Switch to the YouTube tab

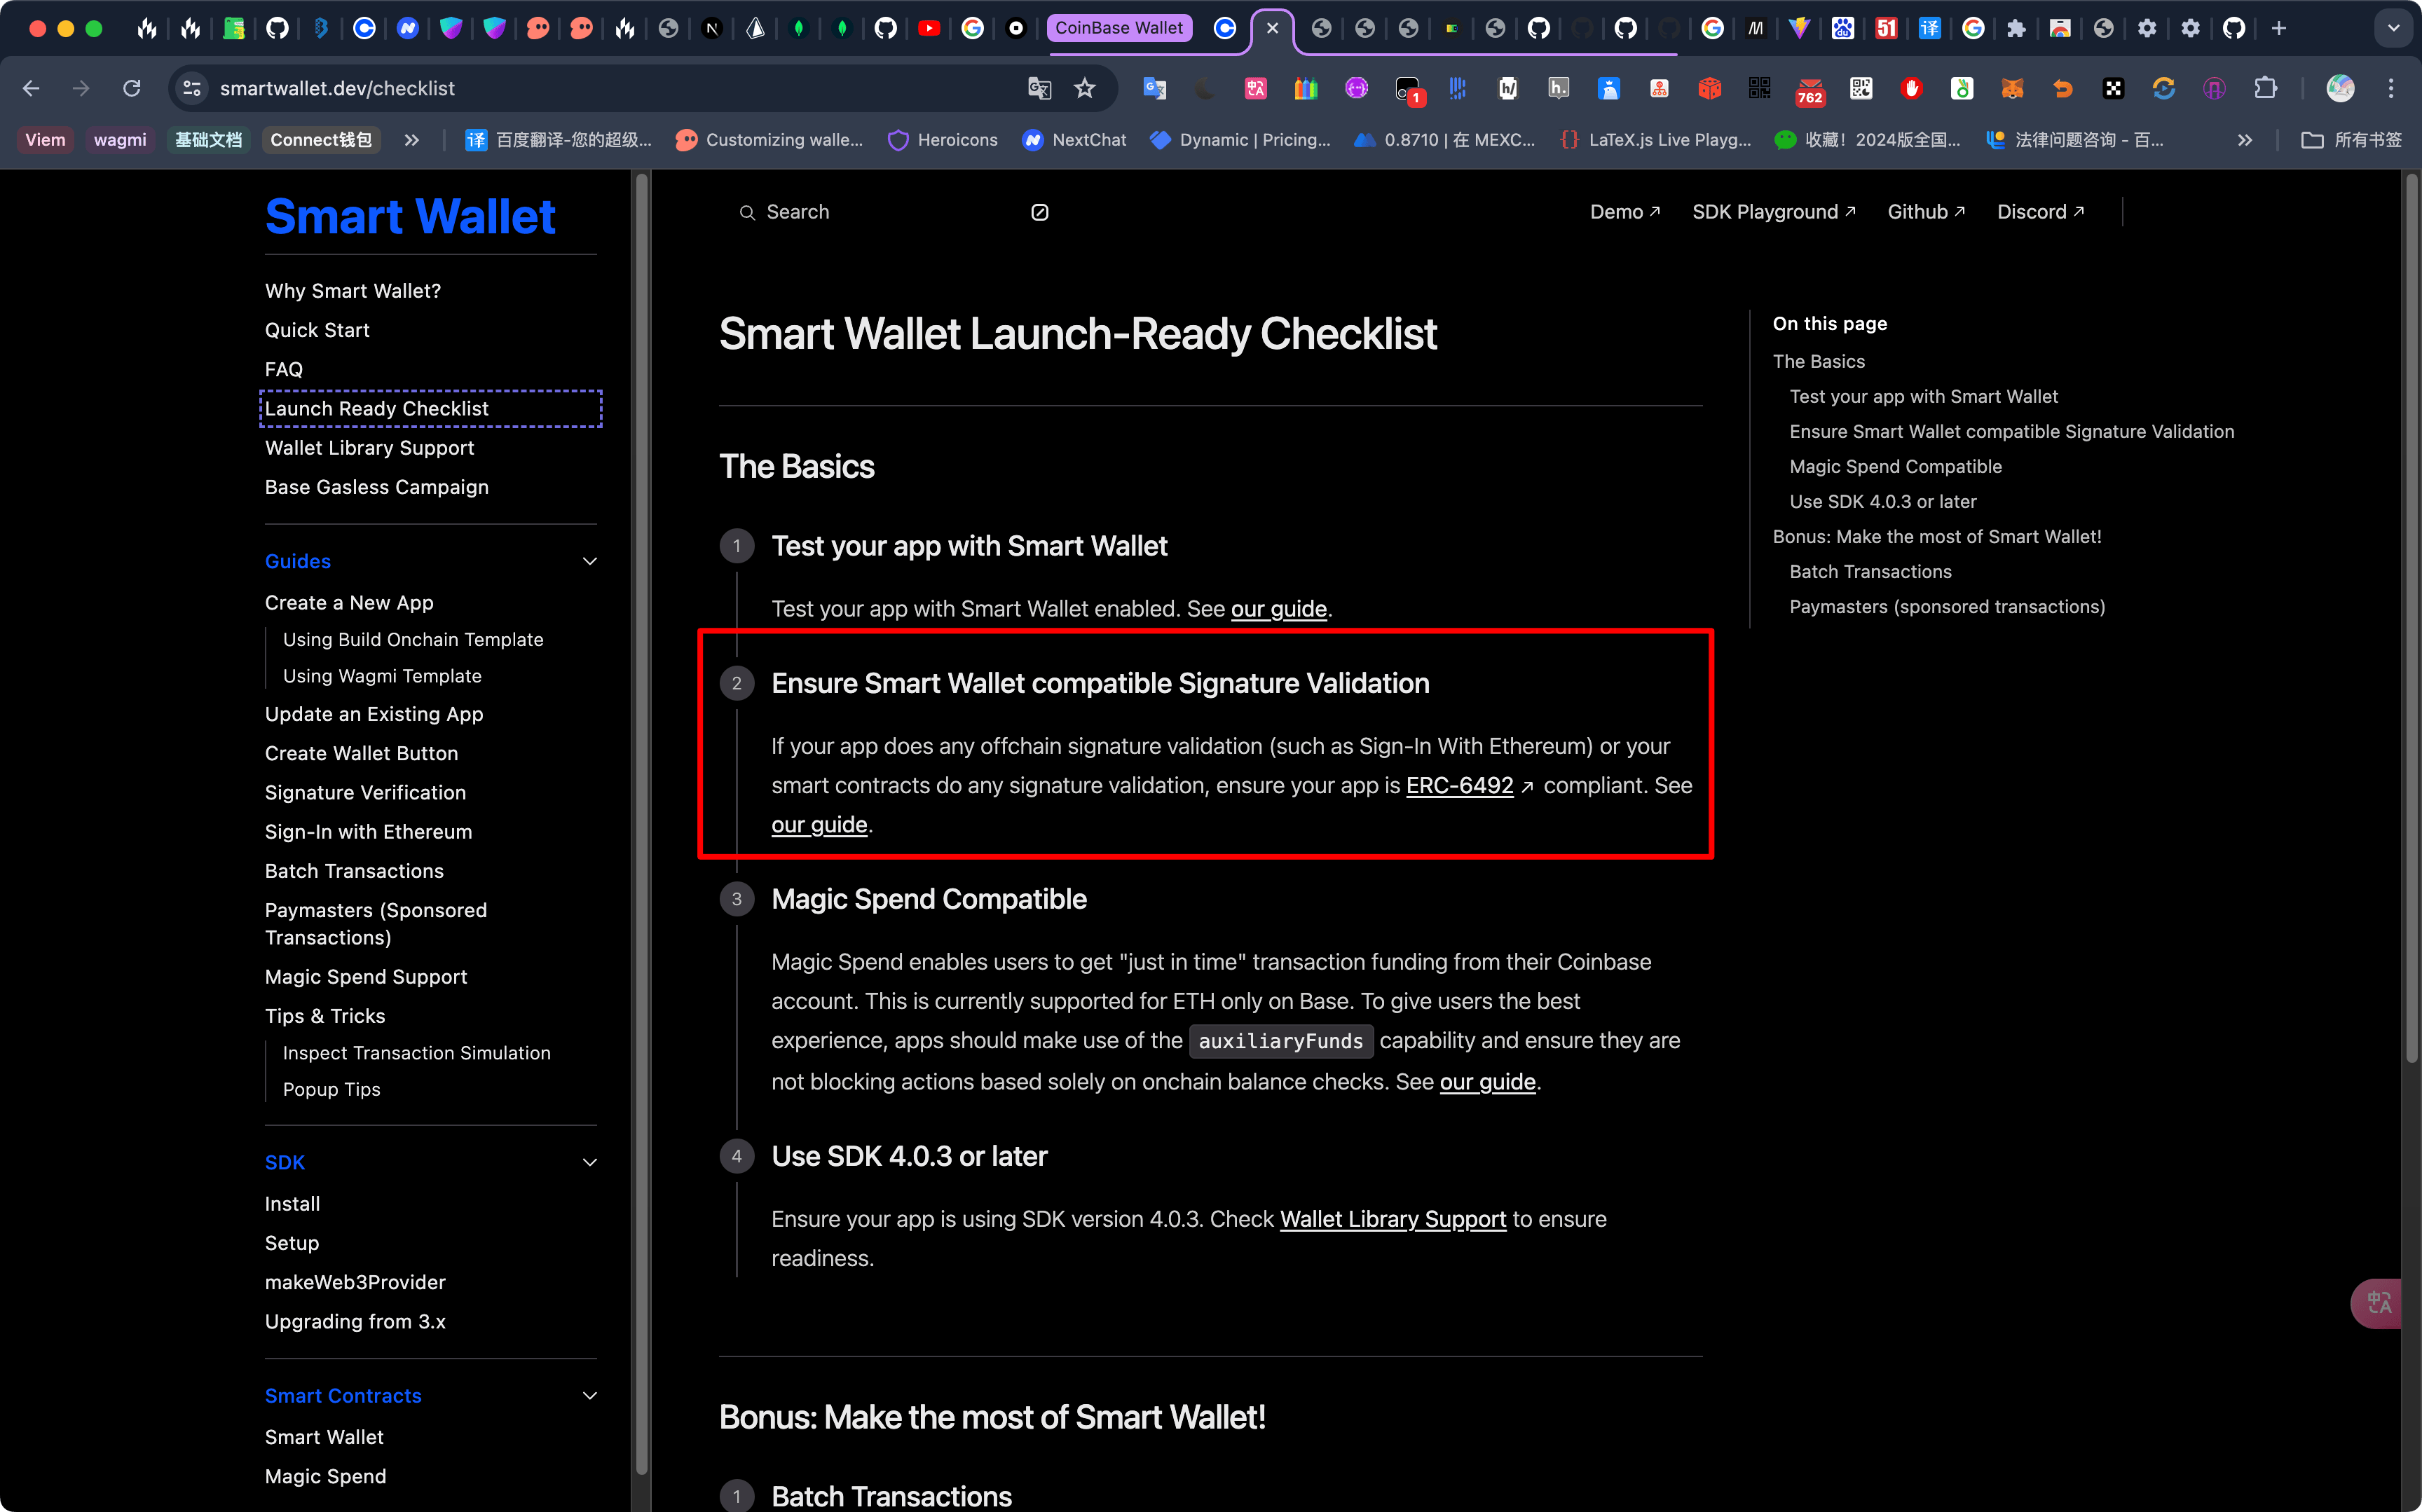(x=929, y=28)
